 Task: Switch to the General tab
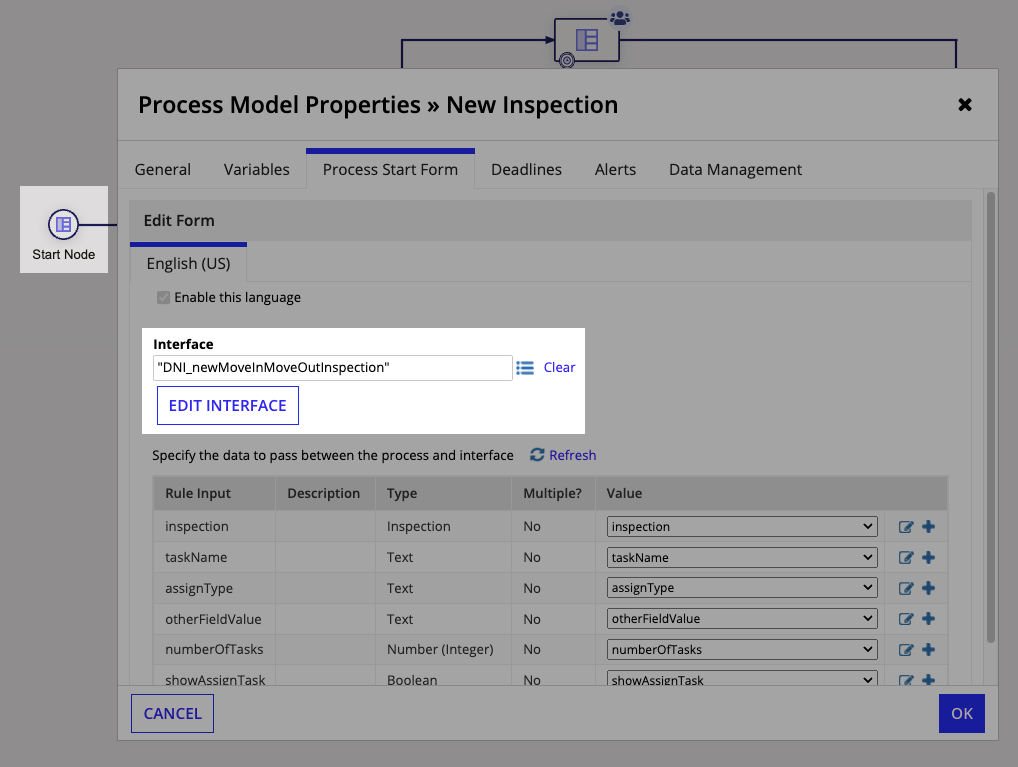[162, 170]
